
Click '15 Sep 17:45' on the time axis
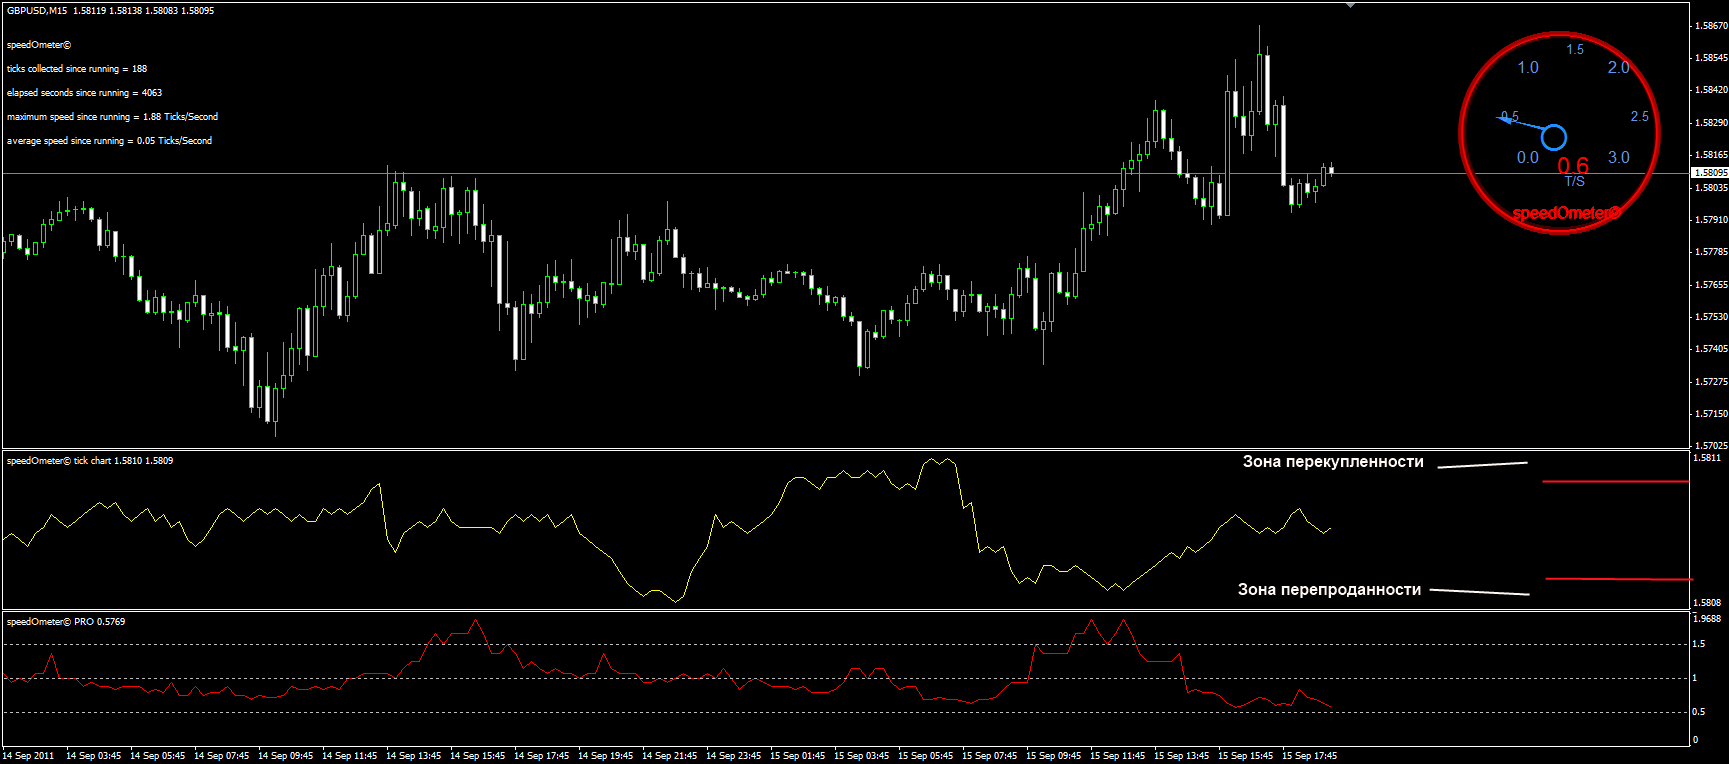1309,756
